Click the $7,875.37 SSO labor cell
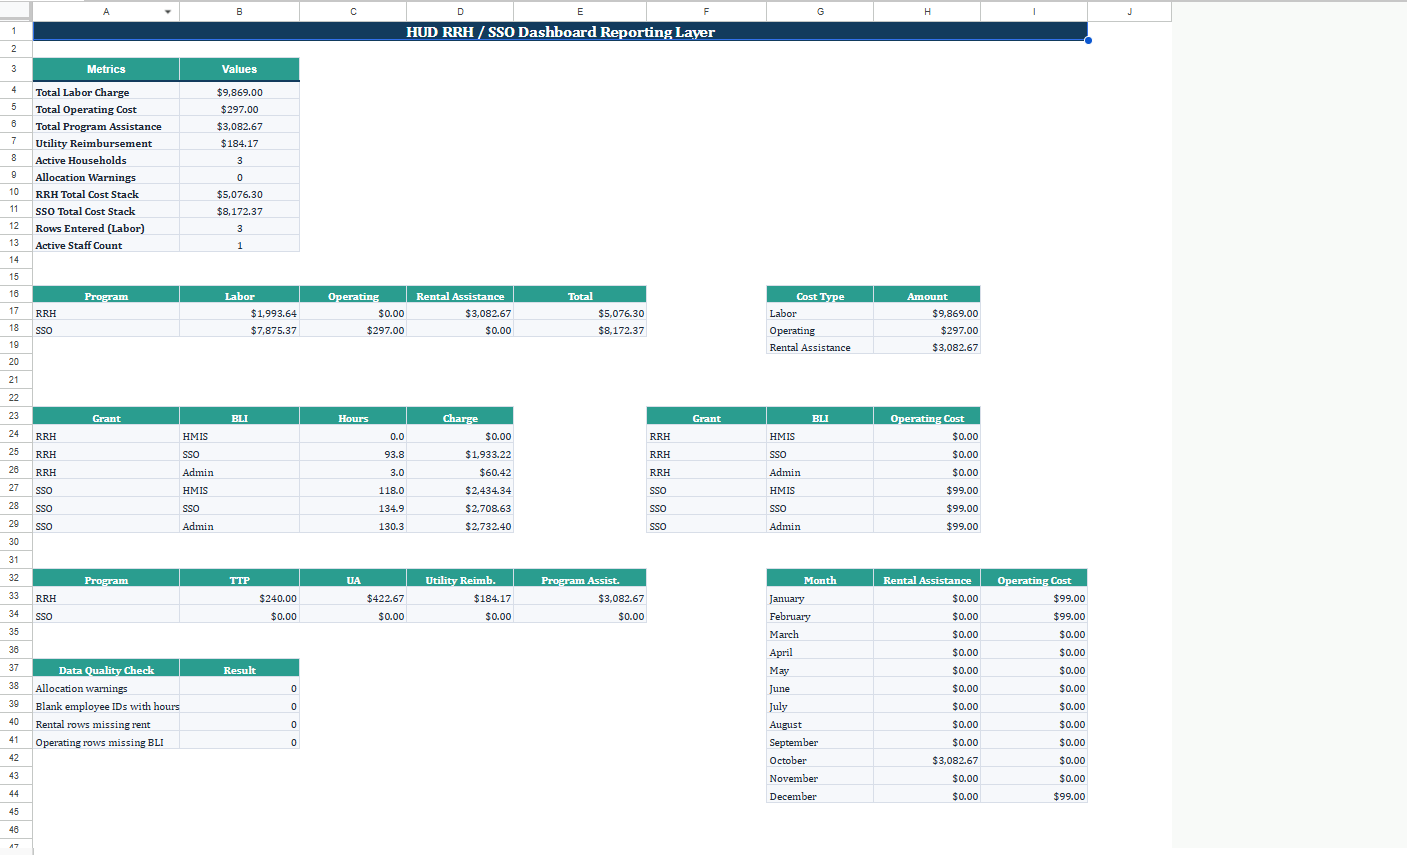The height and width of the screenshot is (855, 1407). 239,330
